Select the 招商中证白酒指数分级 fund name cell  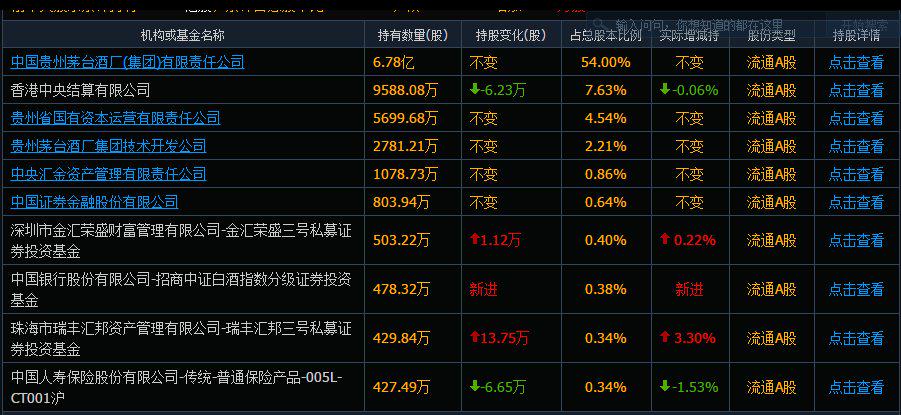coord(183,289)
